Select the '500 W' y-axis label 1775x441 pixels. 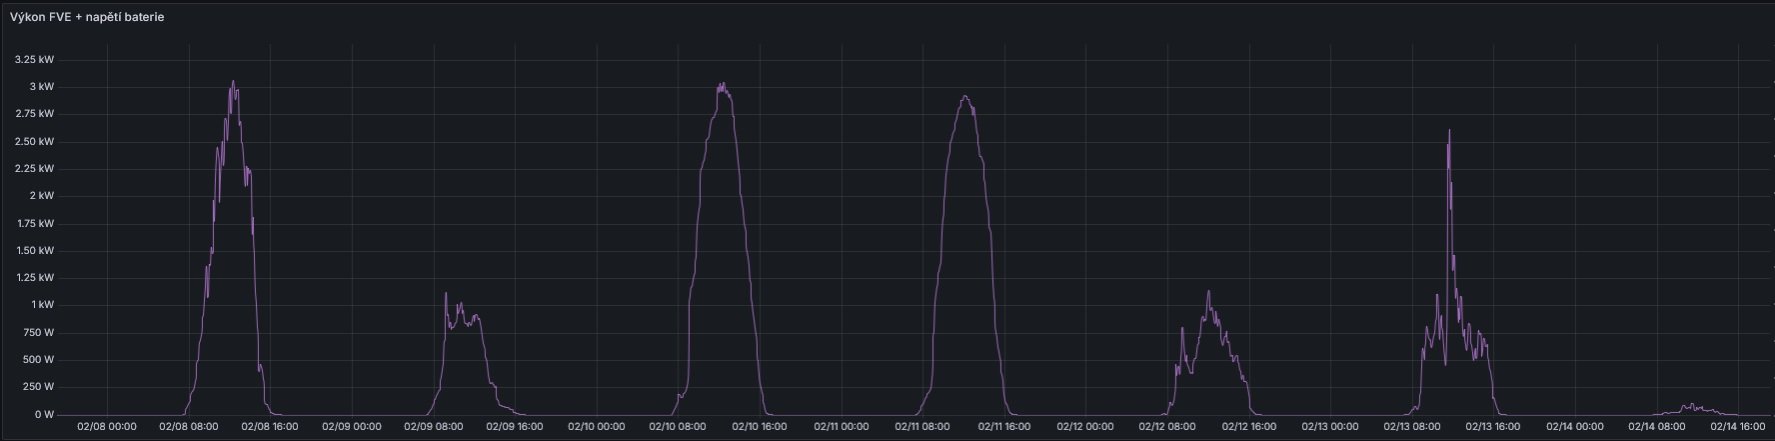click(x=39, y=359)
